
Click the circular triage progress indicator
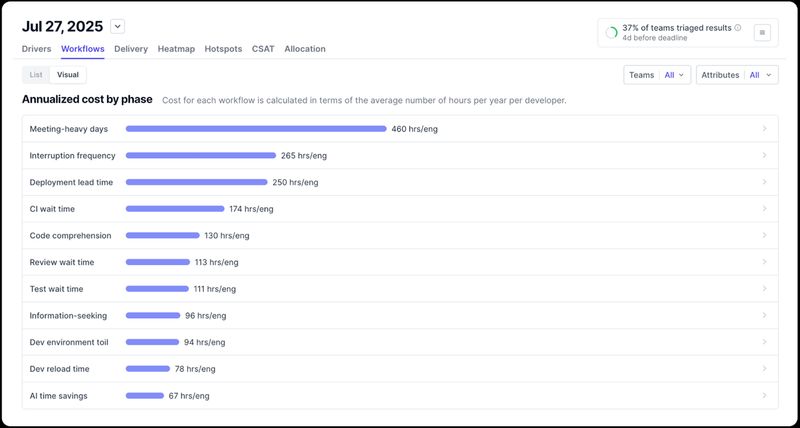[x=611, y=33]
